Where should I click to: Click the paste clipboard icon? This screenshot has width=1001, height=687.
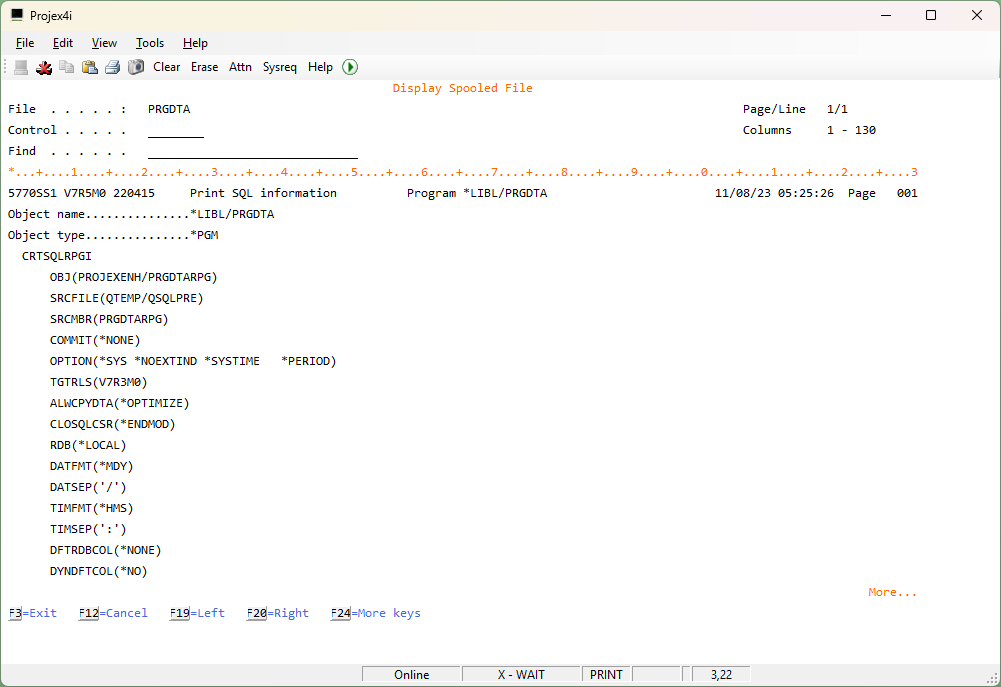tap(89, 67)
